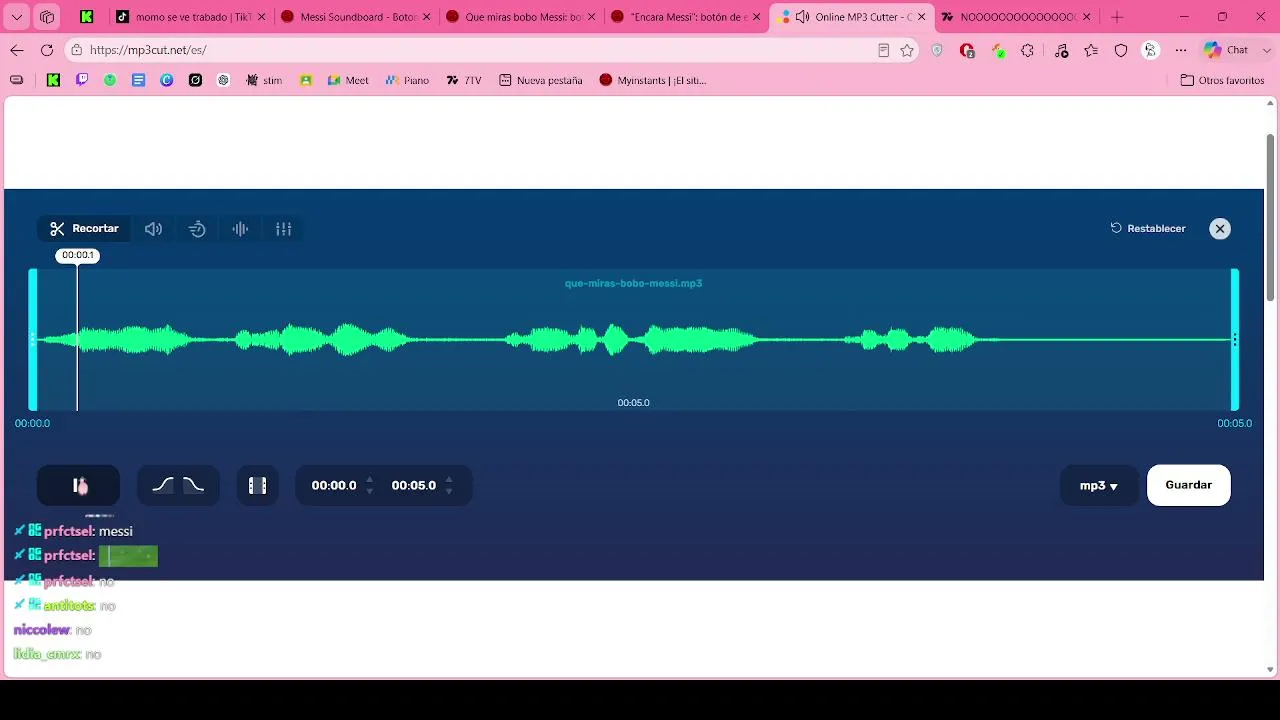Decrease end time with down arrow

[x=449, y=492]
